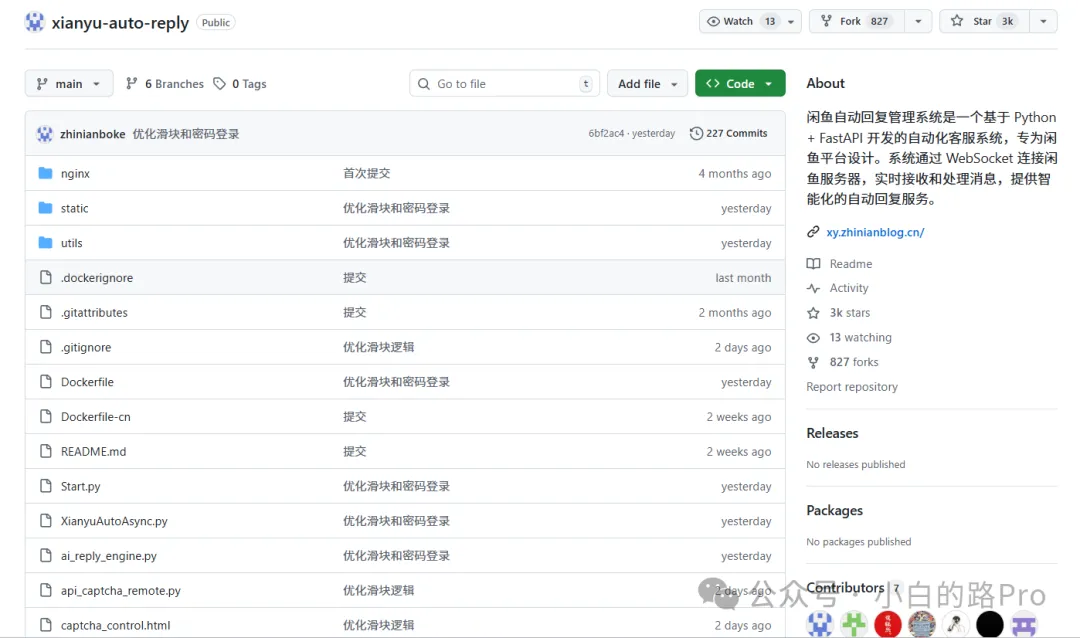Viewport: 1080px width, 638px height.
Task: Open the nginx row commit message 首次提交
Action: (366, 174)
